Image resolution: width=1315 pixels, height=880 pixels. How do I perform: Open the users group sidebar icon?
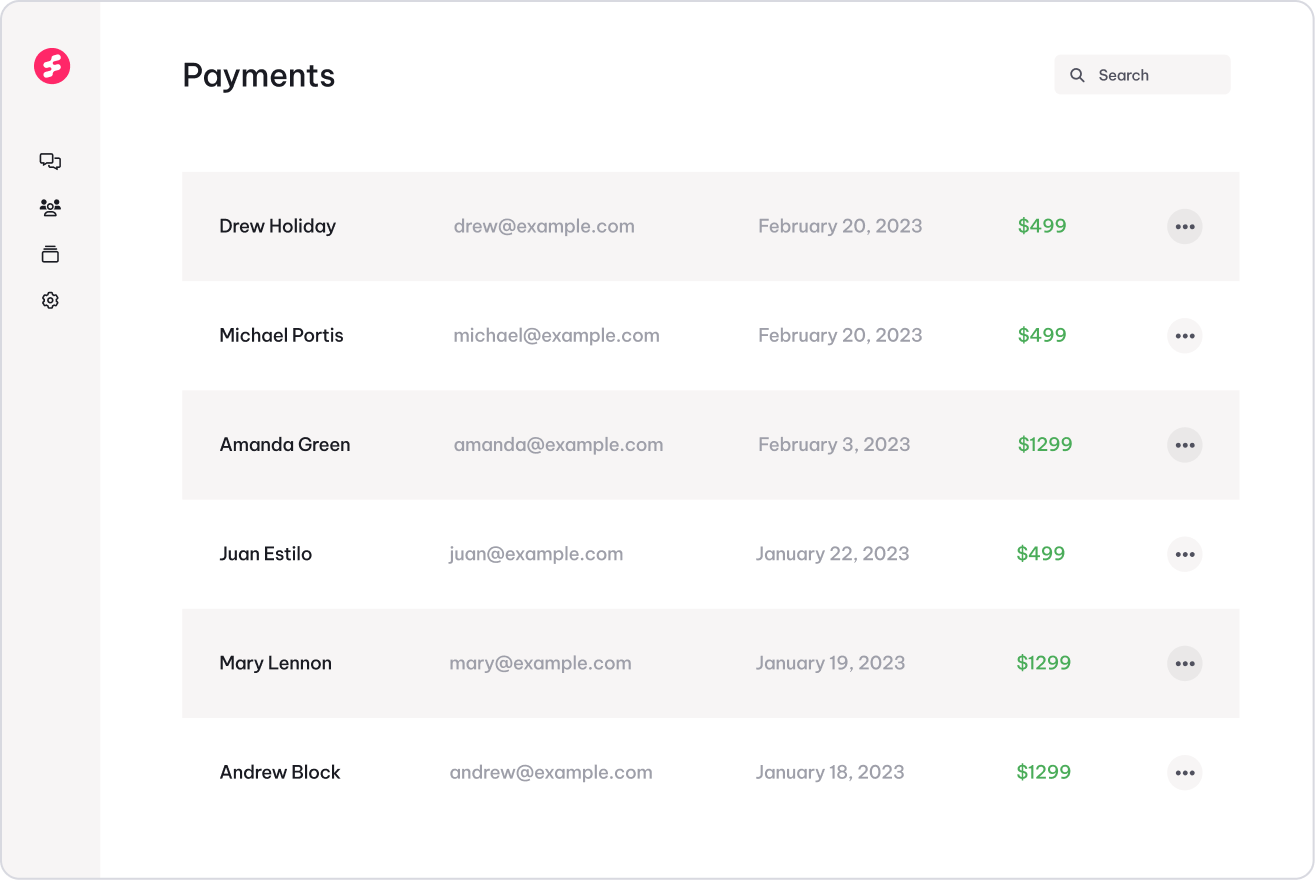pos(50,208)
